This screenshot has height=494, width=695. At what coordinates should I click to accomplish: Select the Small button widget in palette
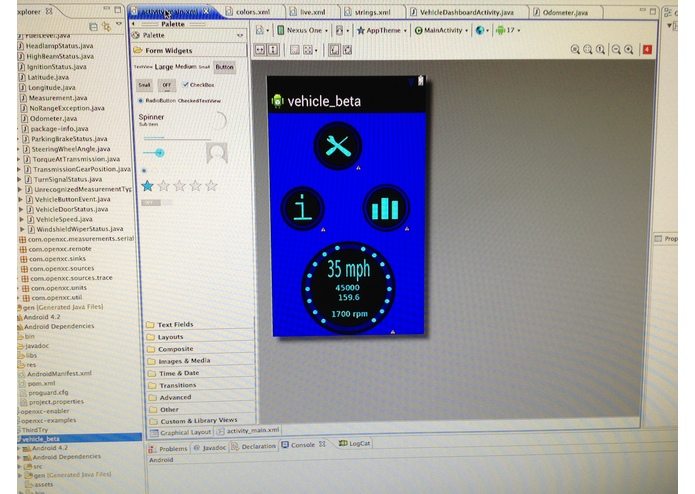144,85
